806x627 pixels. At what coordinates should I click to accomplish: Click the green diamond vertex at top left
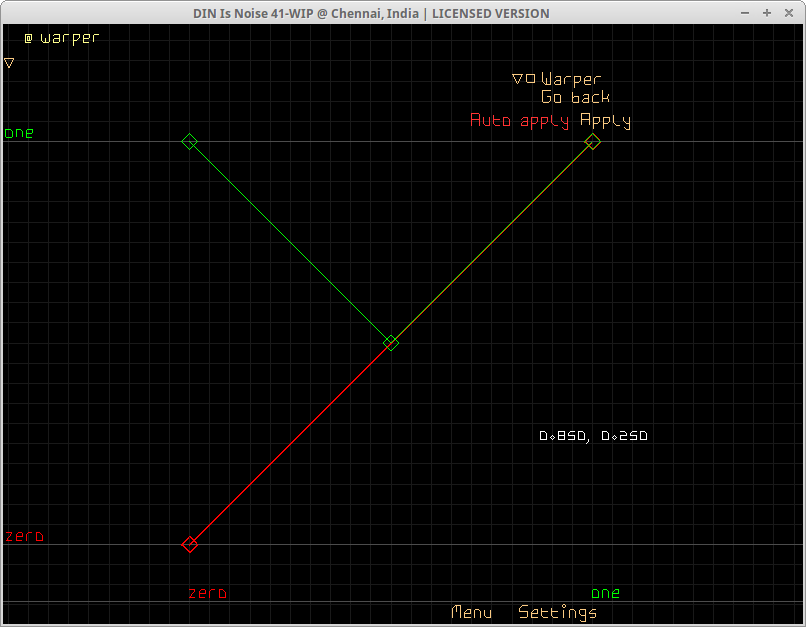189,142
